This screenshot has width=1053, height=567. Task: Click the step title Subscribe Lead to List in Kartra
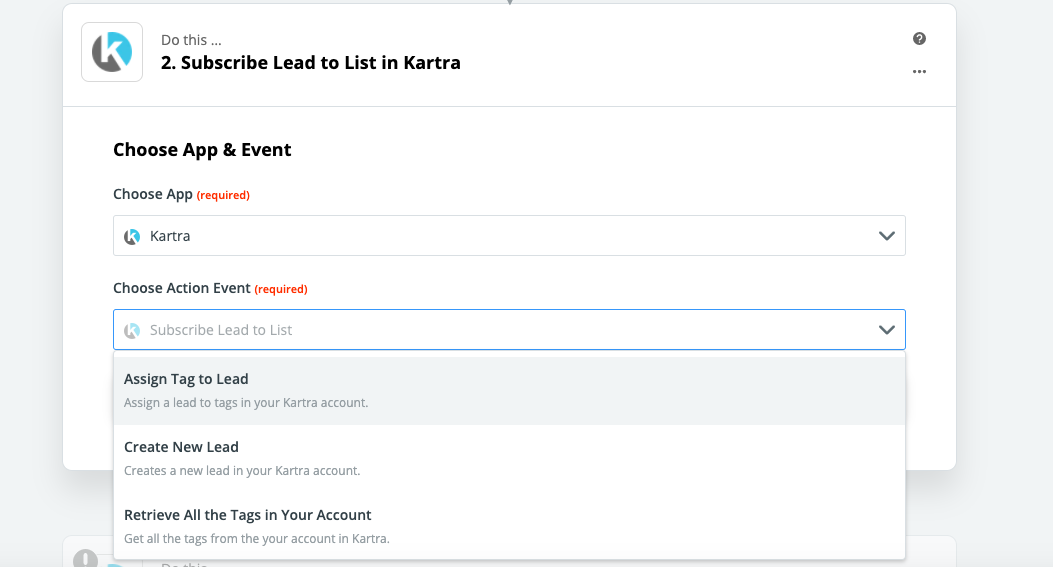pyautogui.click(x=311, y=62)
